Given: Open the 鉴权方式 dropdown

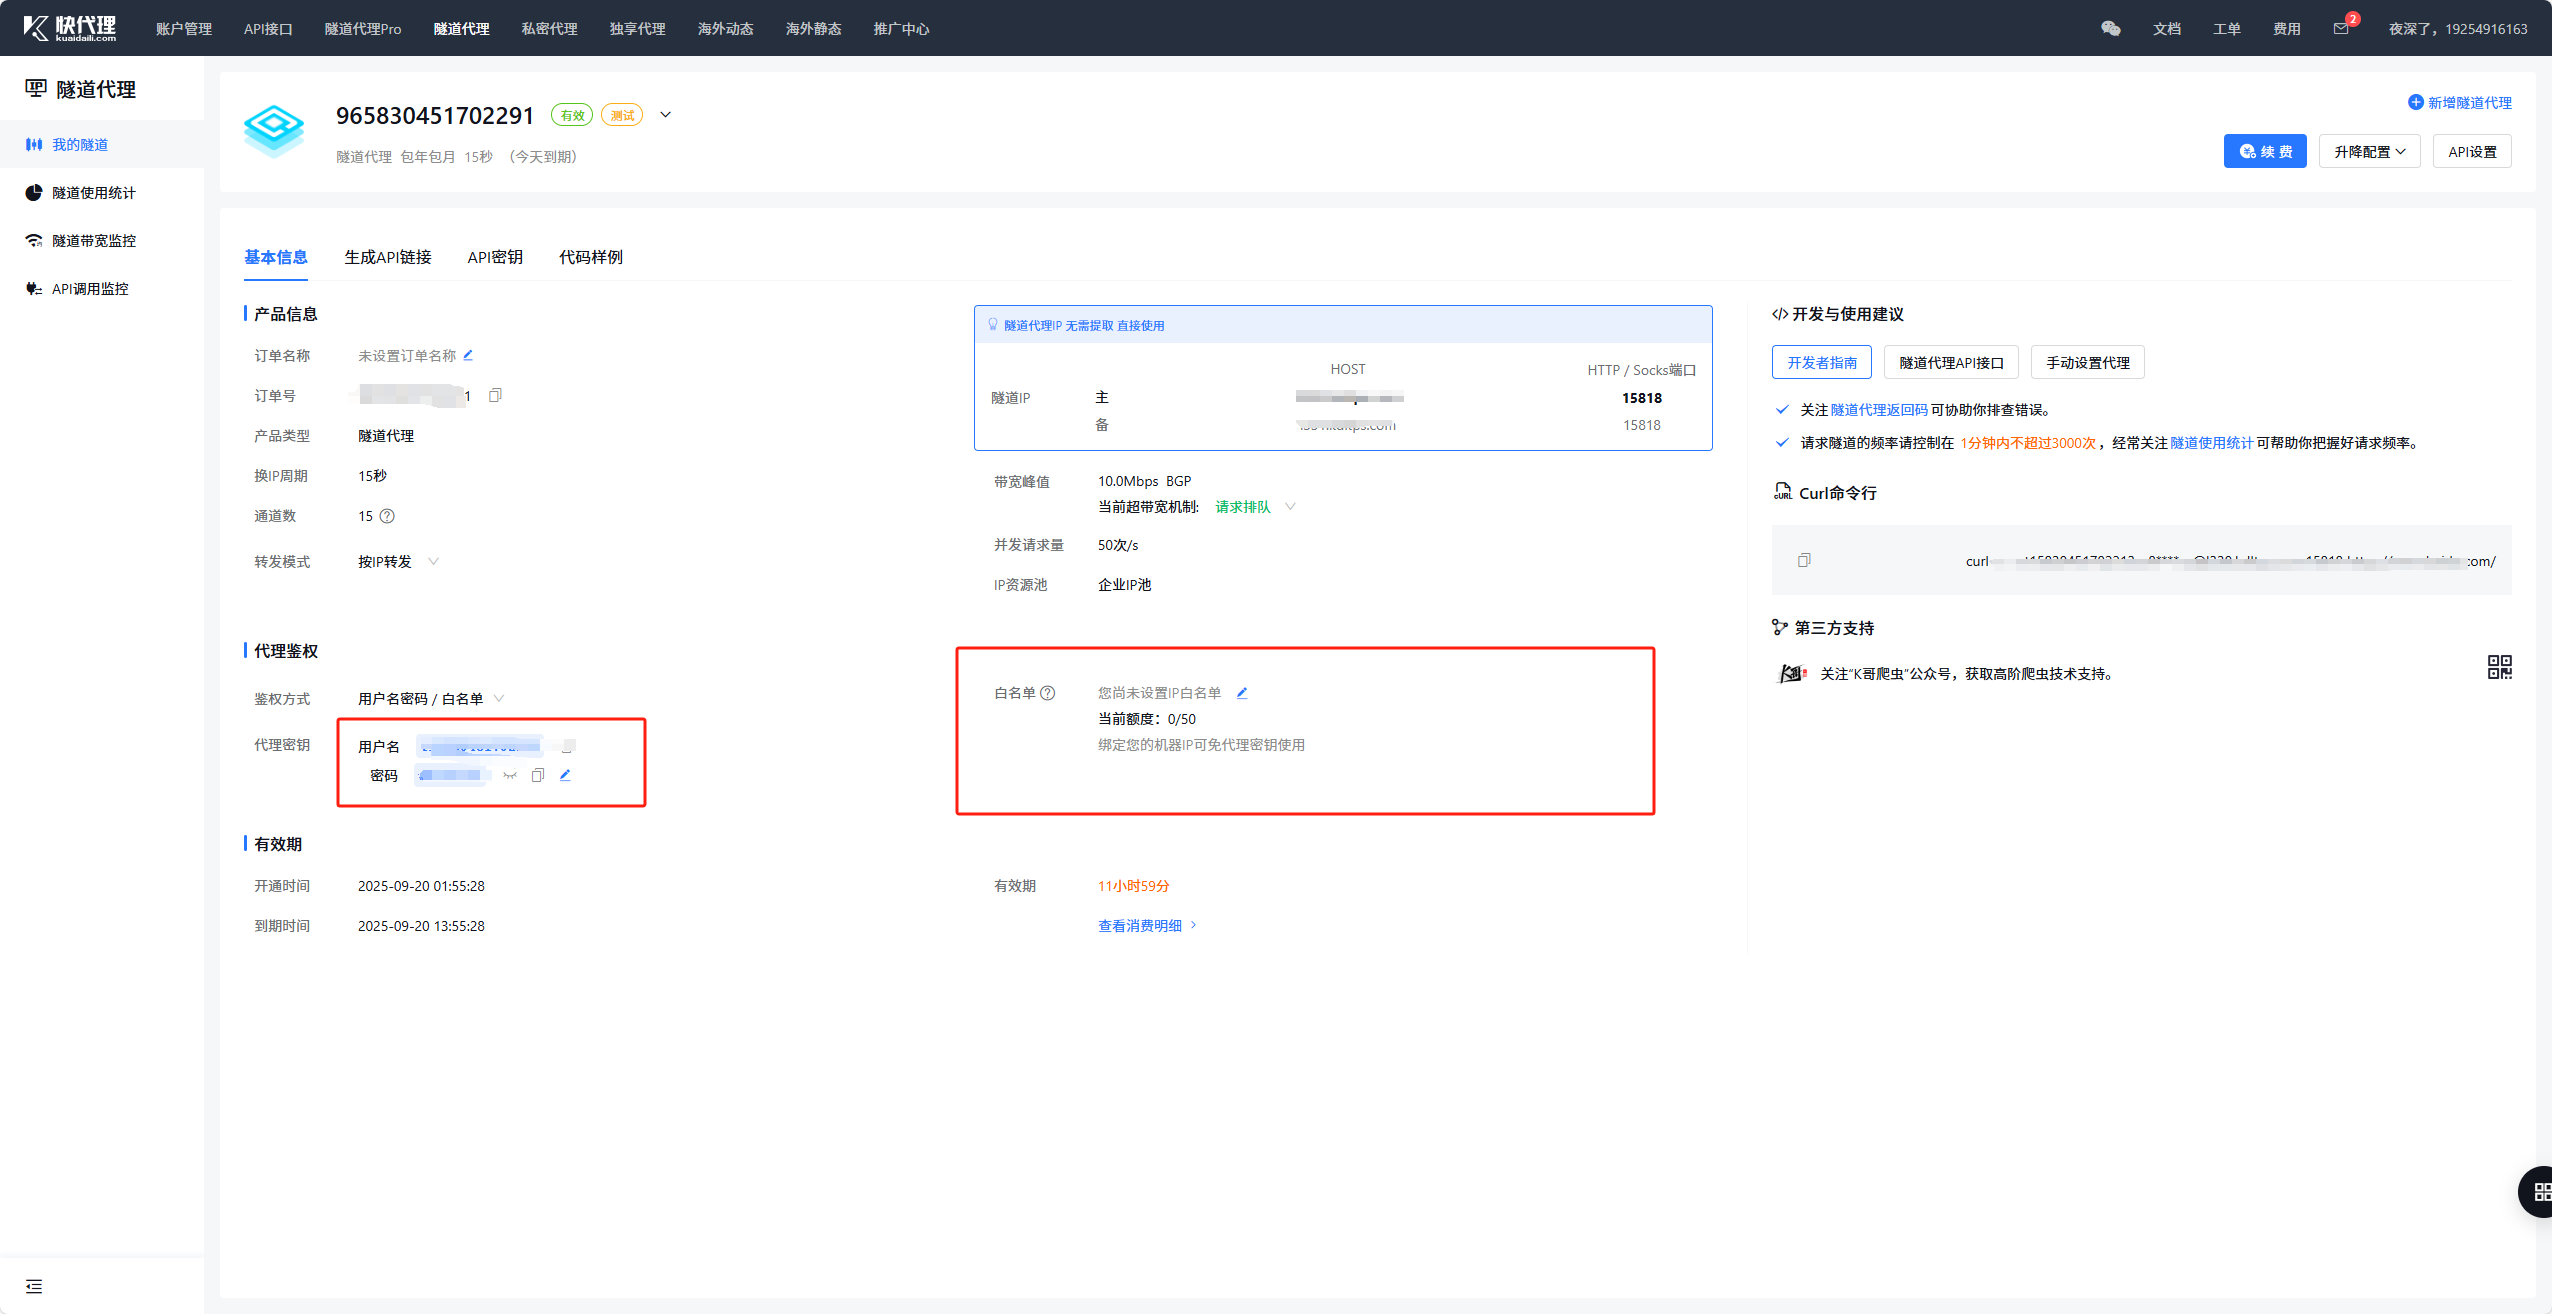Looking at the screenshot, I should point(499,698).
